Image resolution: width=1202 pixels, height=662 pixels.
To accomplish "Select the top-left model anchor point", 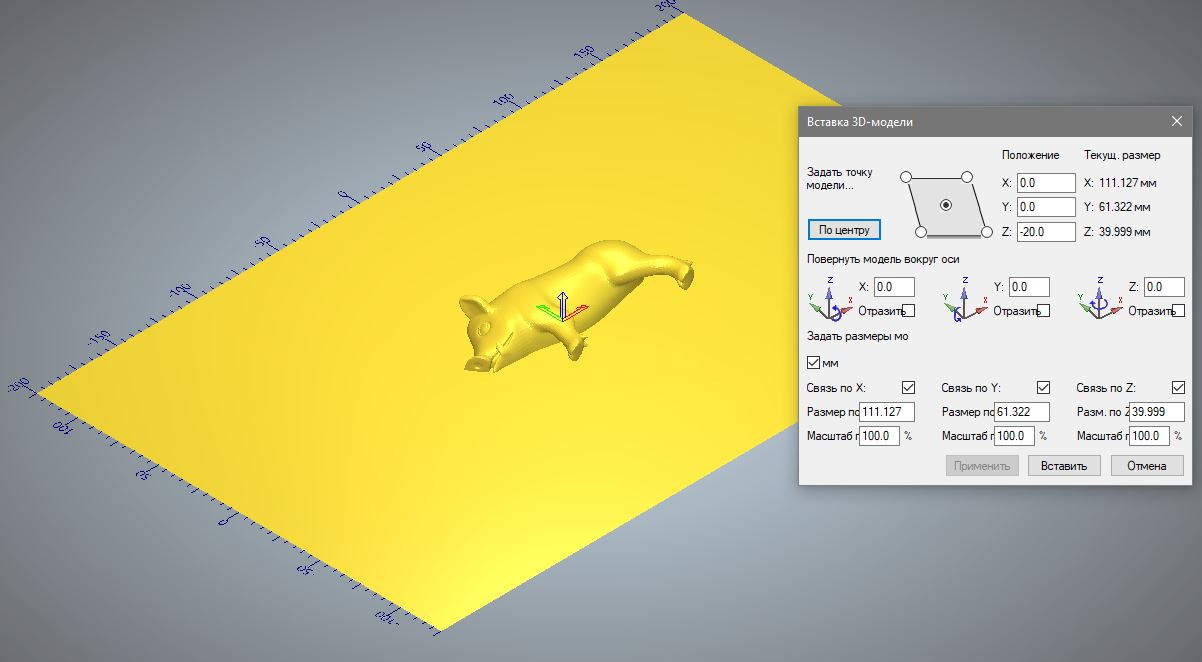I will point(906,177).
